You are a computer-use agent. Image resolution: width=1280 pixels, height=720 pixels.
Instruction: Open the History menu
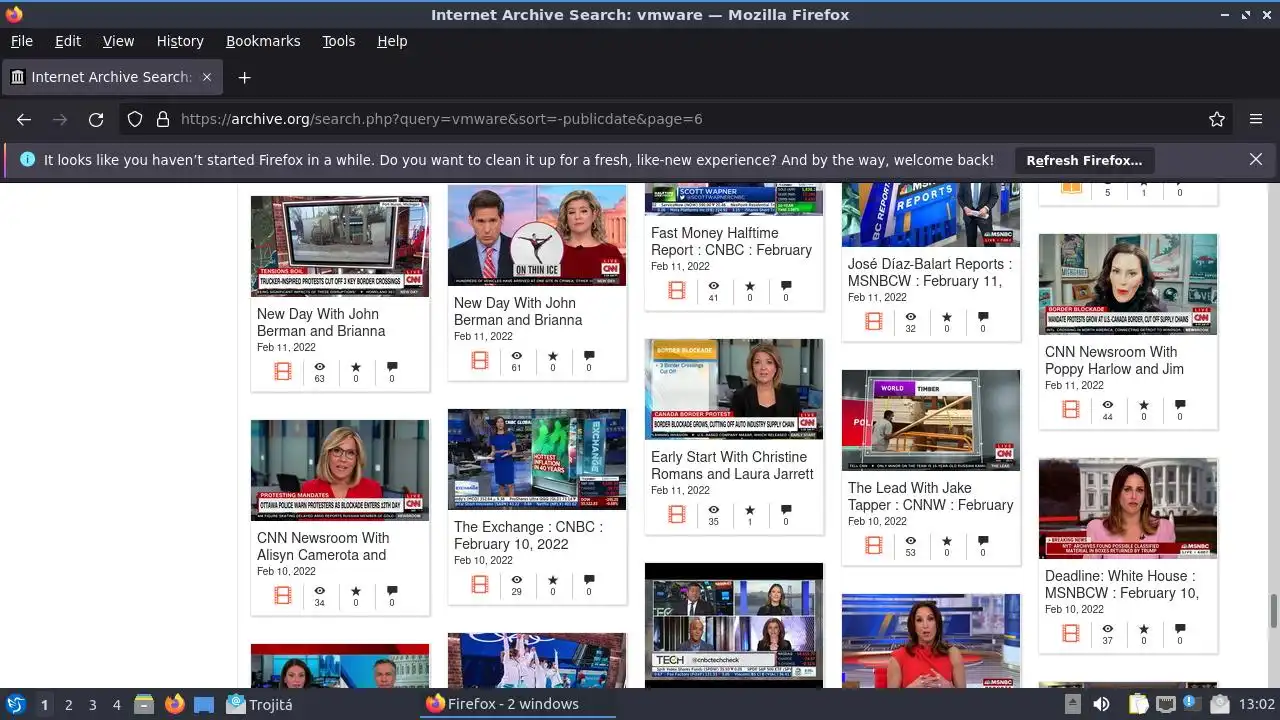(180, 41)
